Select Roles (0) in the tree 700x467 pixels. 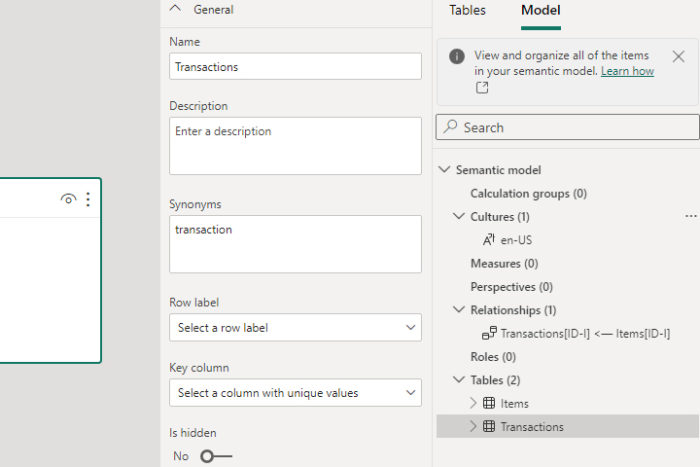[493, 357]
